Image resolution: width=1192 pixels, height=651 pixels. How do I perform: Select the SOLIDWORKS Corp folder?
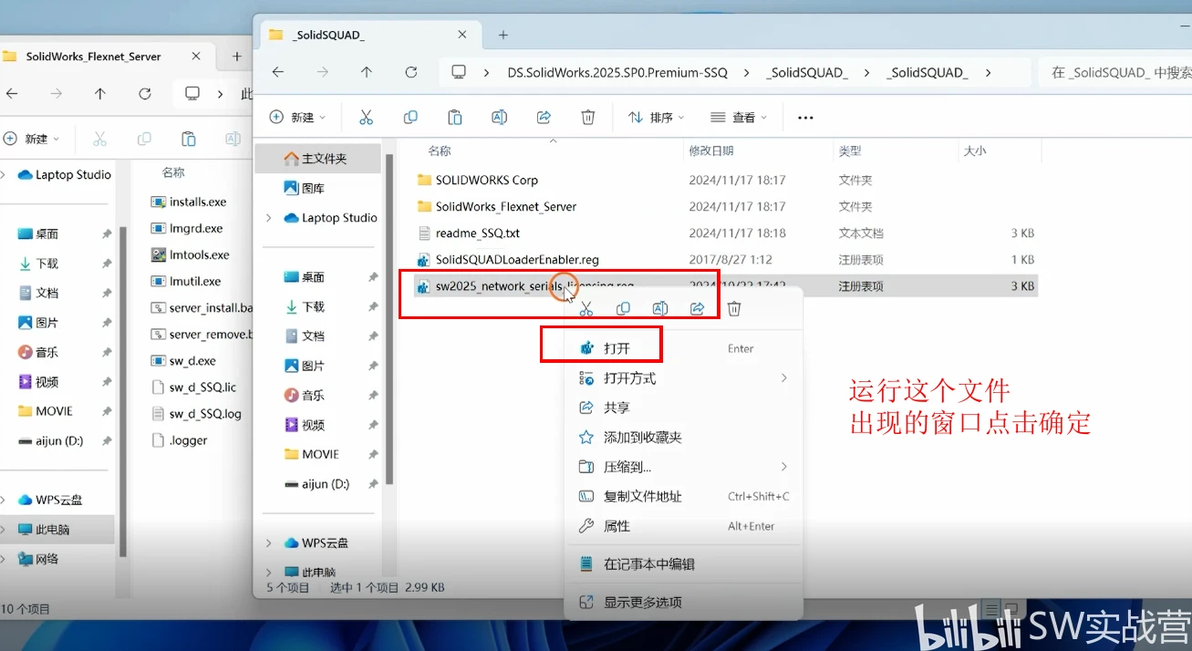(x=487, y=180)
